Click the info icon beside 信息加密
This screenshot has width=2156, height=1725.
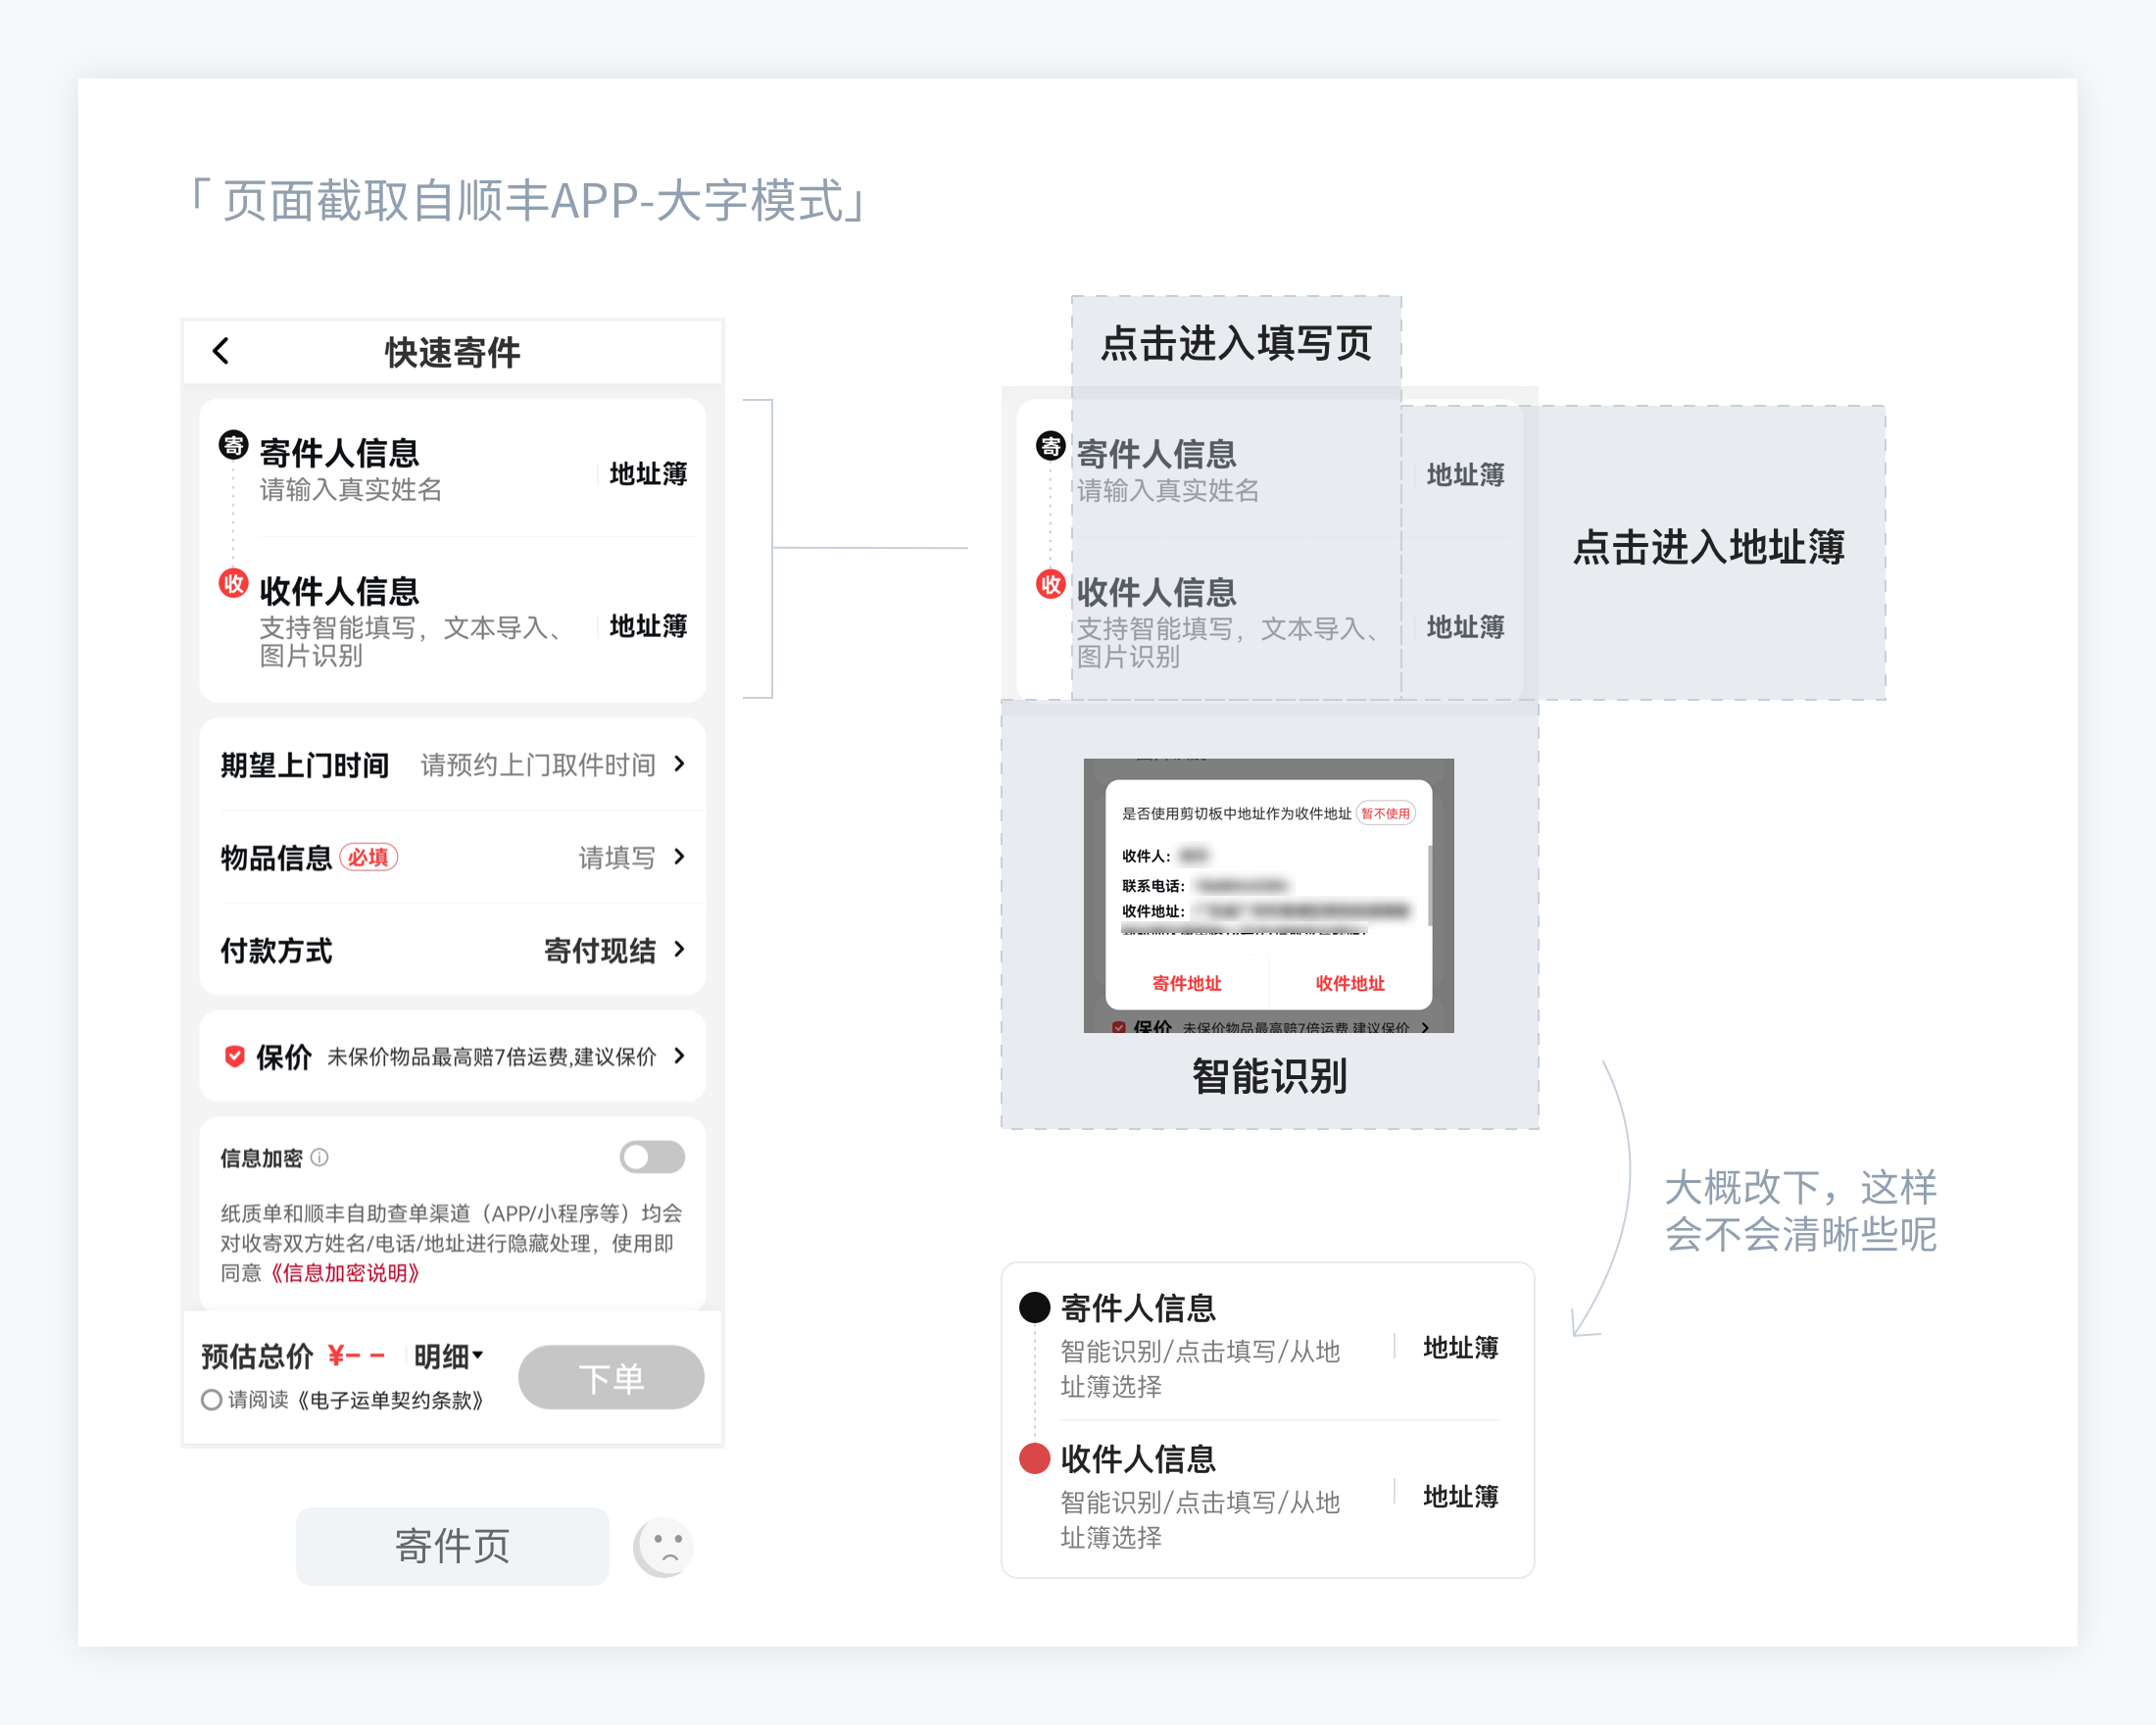(x=319, y=1157)
